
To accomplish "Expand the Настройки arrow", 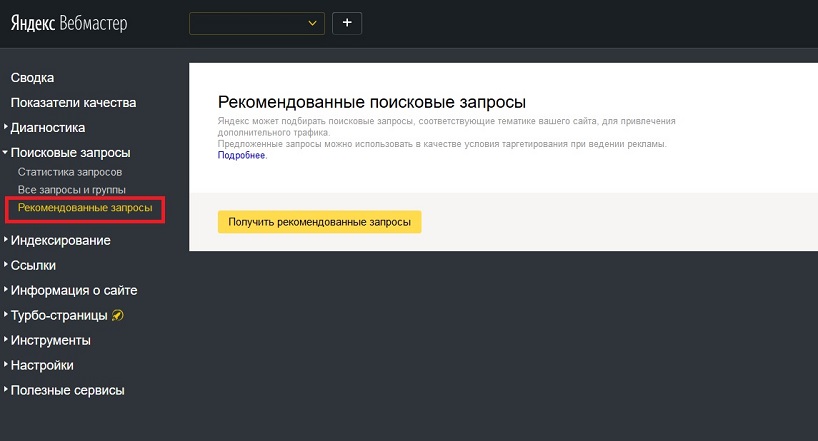I will pyautogui.click(x=6, y=365).
